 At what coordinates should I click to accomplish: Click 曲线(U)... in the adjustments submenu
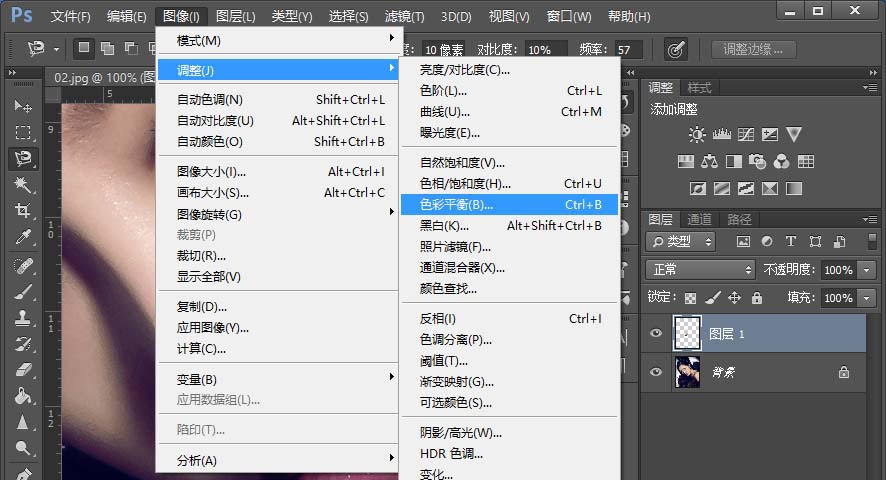(445, 112)
